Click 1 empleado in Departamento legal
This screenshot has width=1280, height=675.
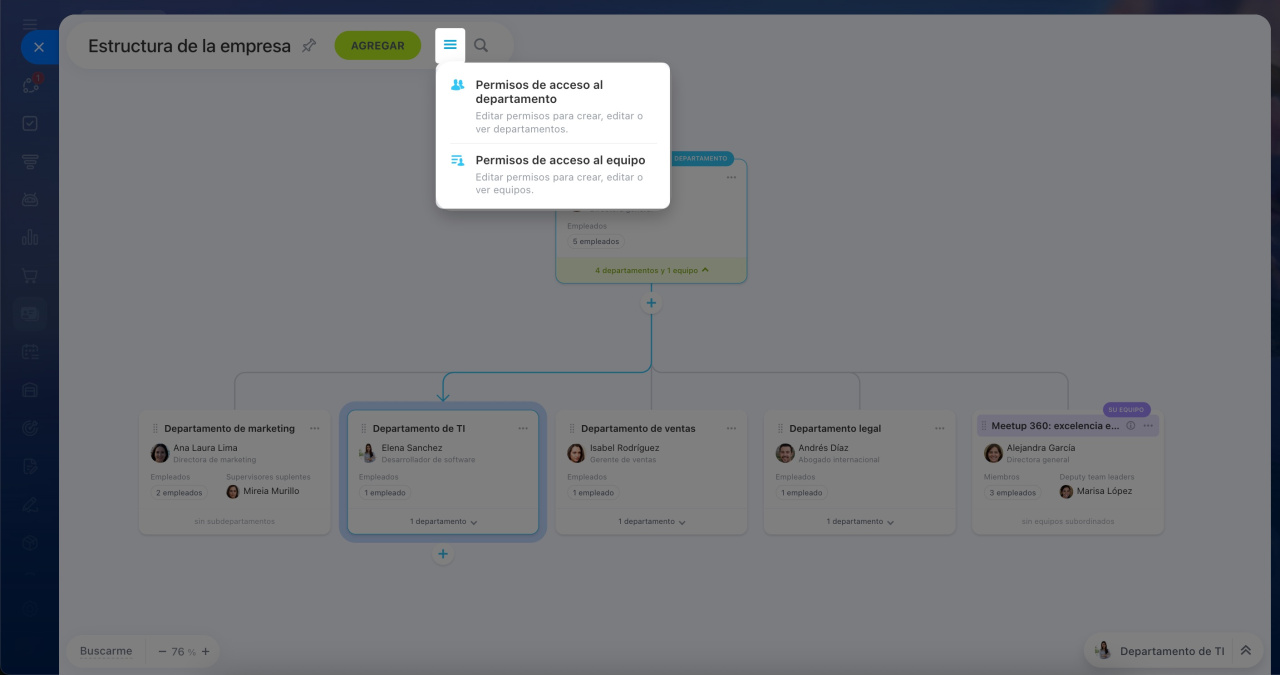802,492
